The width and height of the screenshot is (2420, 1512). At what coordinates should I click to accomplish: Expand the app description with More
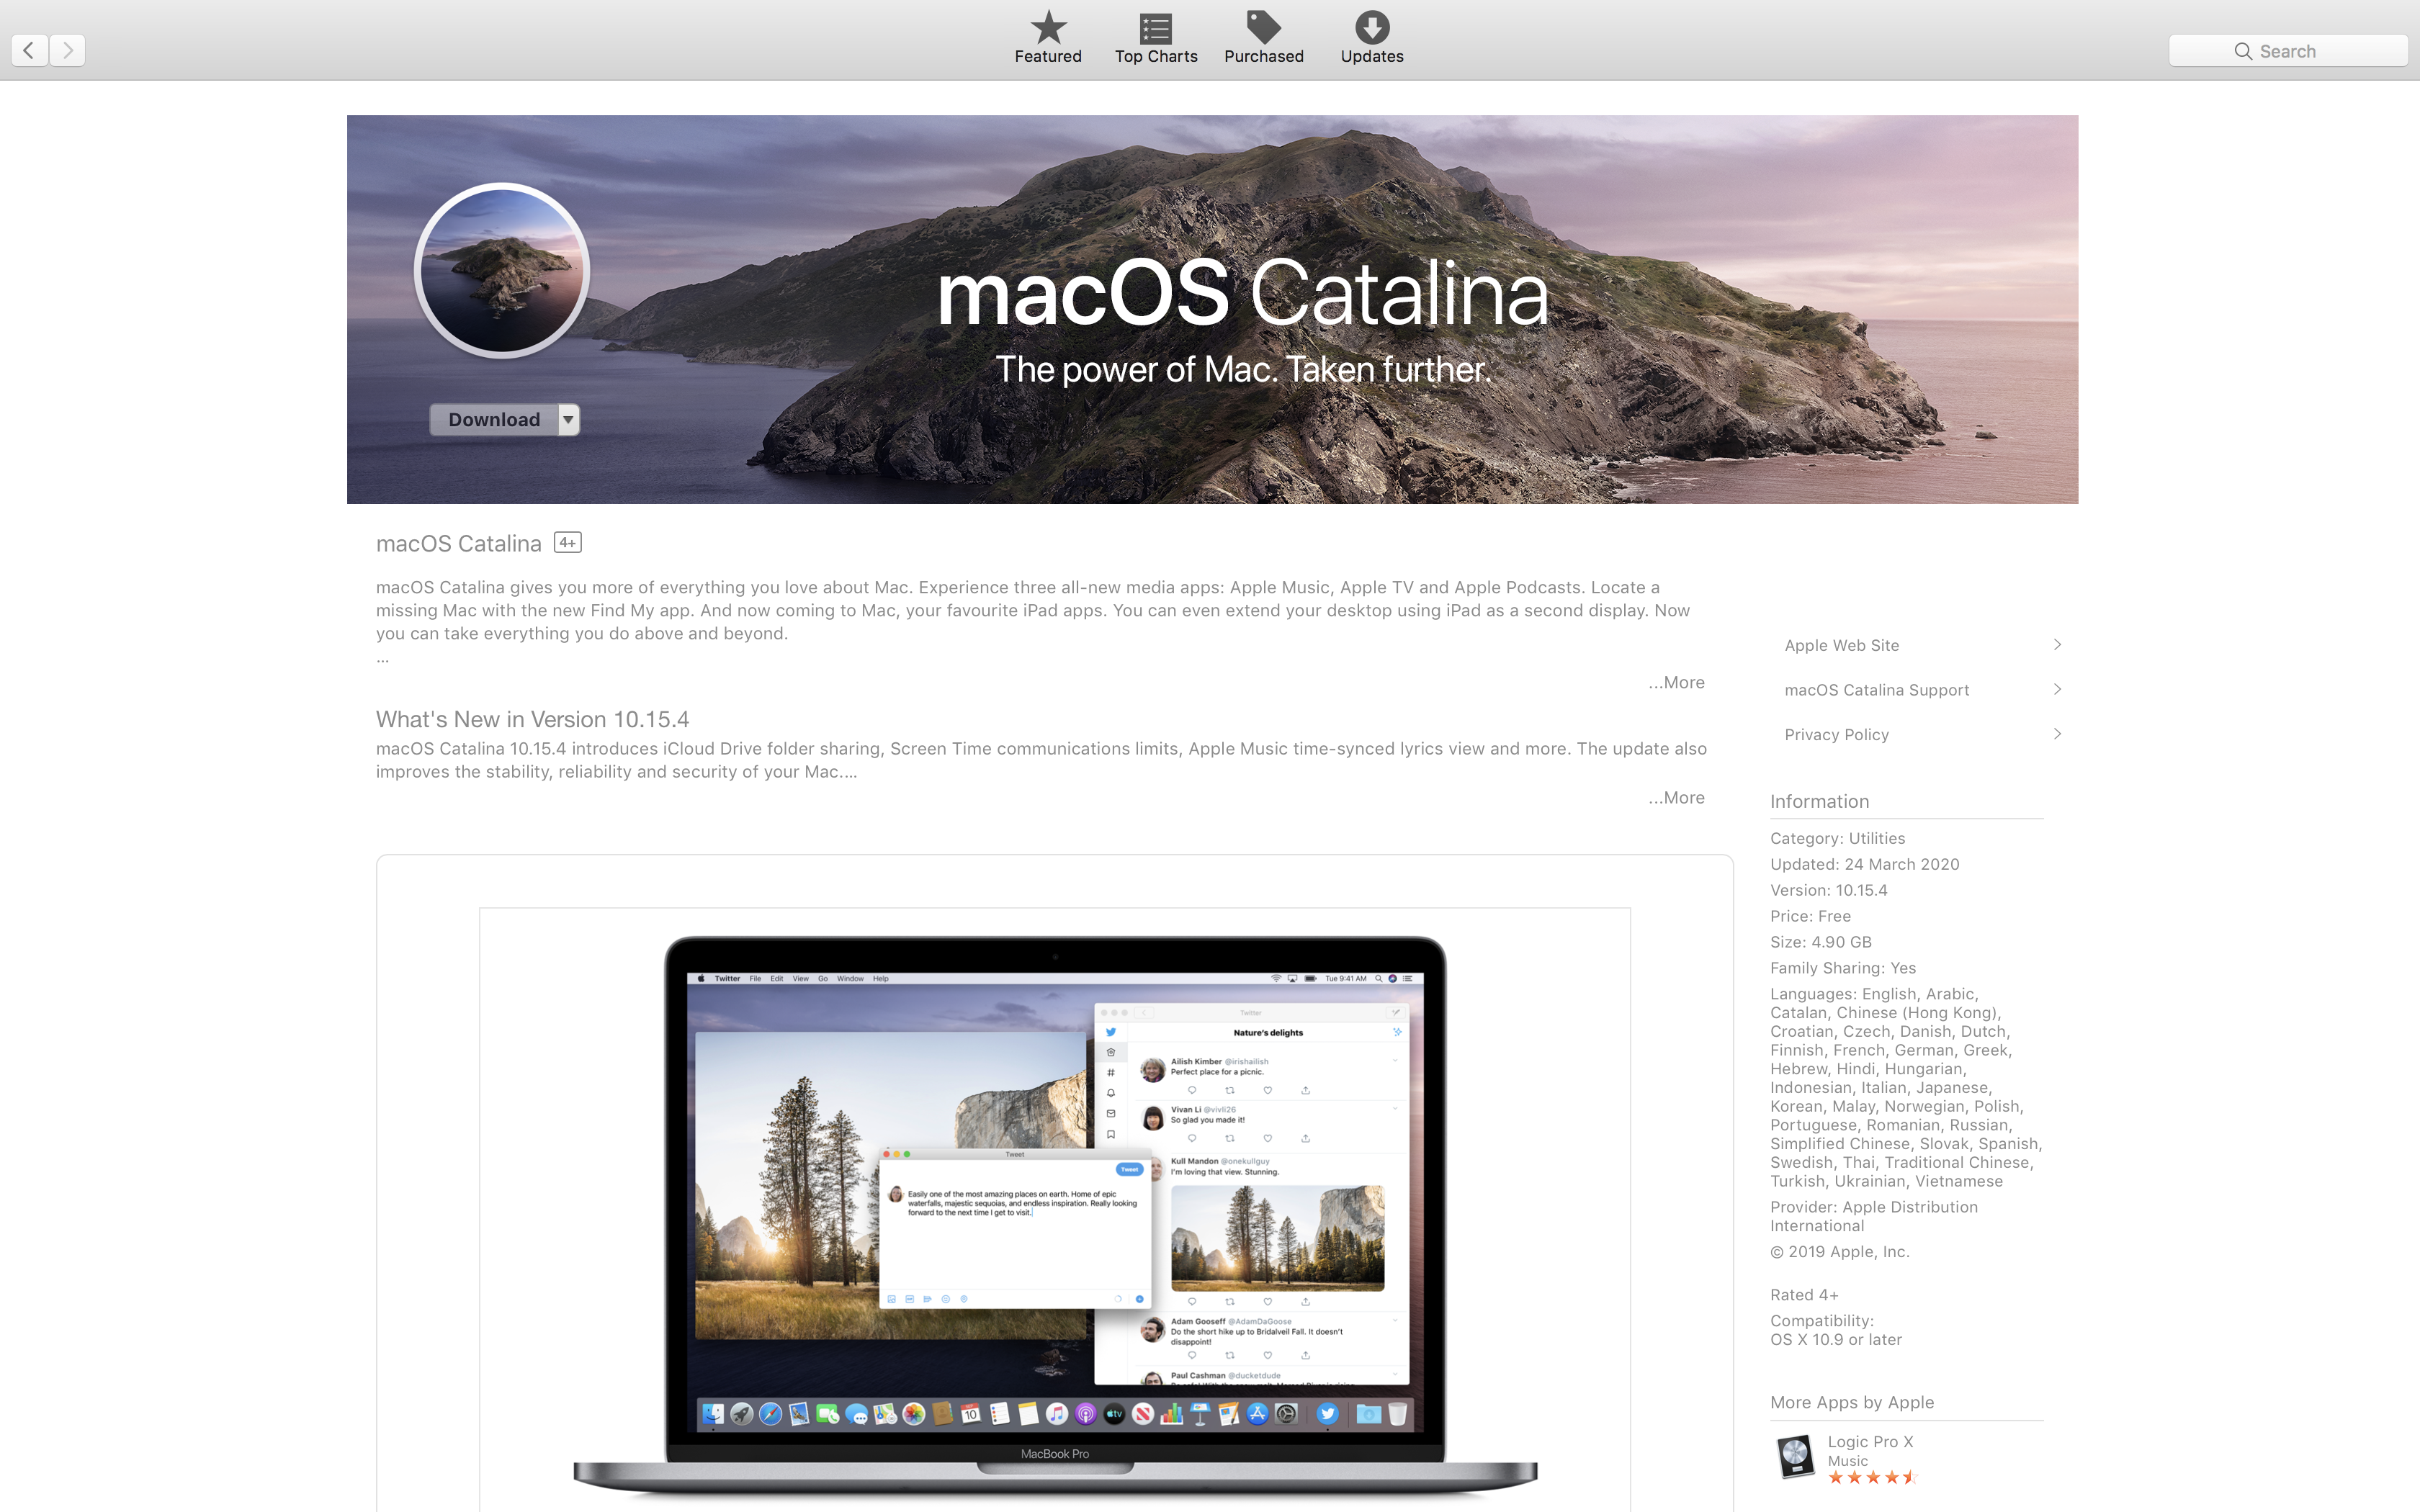click(1676, 682)
